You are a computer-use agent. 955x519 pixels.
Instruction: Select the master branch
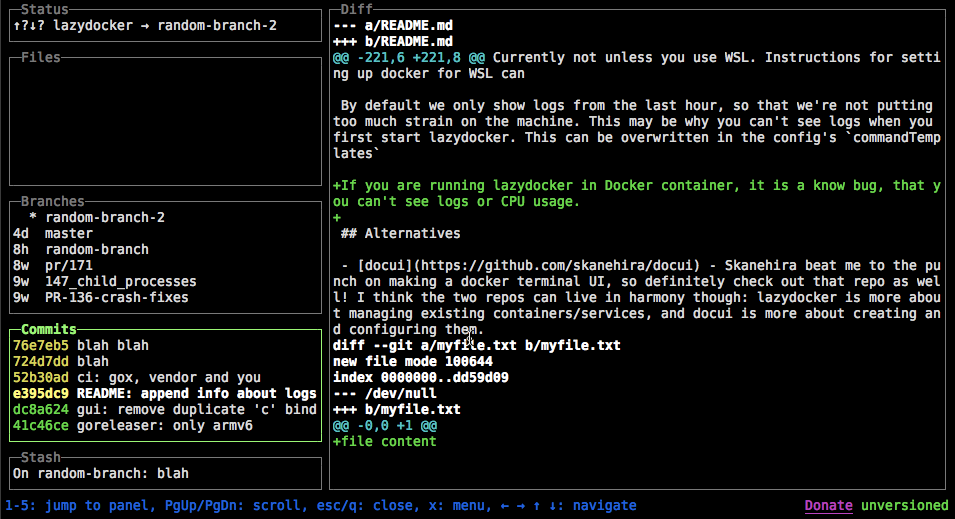165,233
